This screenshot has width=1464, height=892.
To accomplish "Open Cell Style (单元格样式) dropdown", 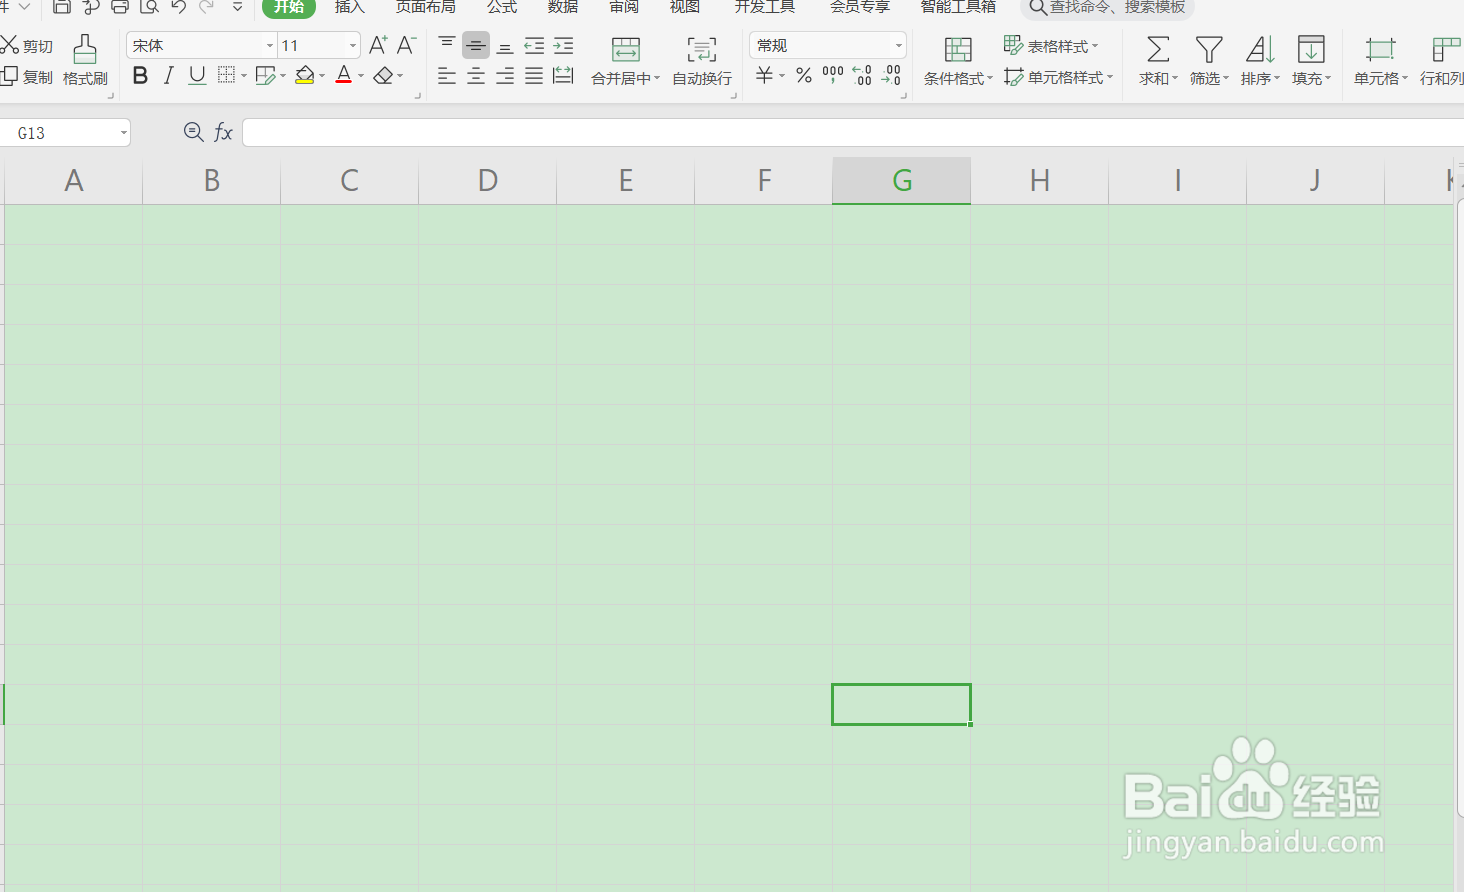I will pyautogui.click(x=1058, y=77).
